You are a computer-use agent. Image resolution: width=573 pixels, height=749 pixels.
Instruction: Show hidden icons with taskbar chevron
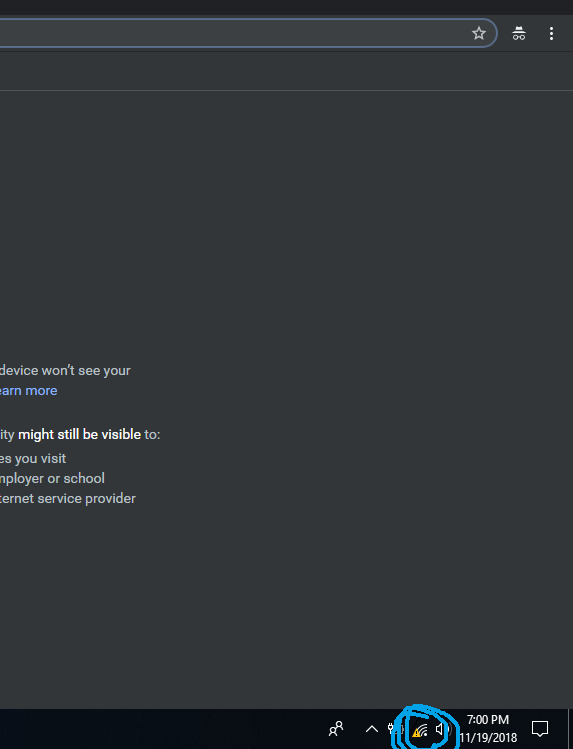[371, 729]
